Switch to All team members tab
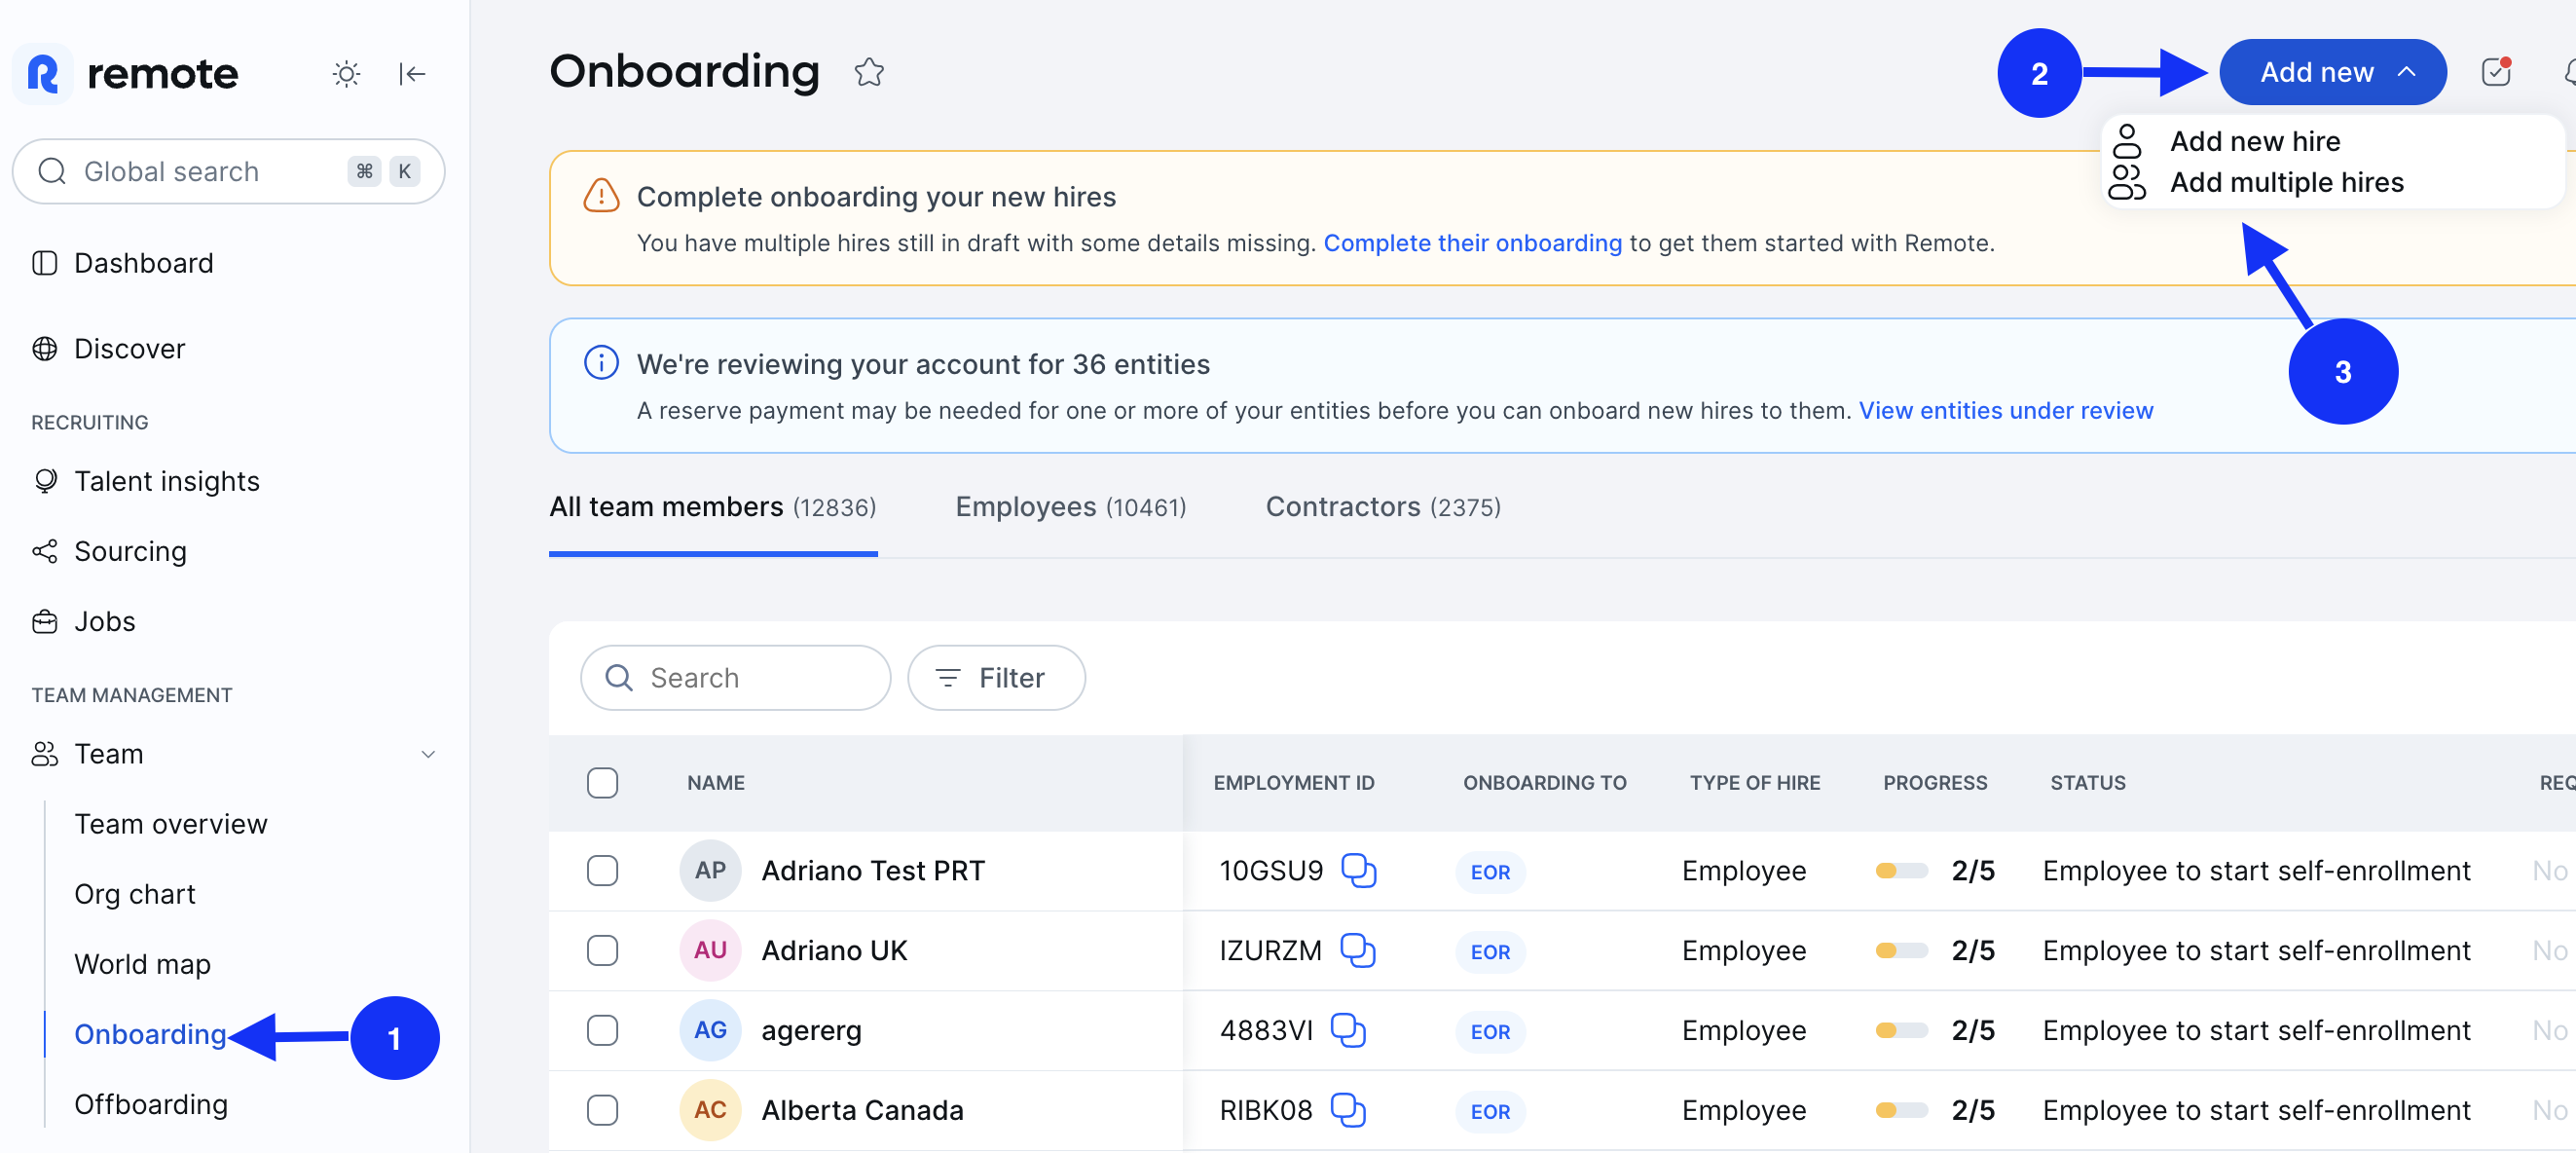The image size is (2576, 1153). click(713, 507)
